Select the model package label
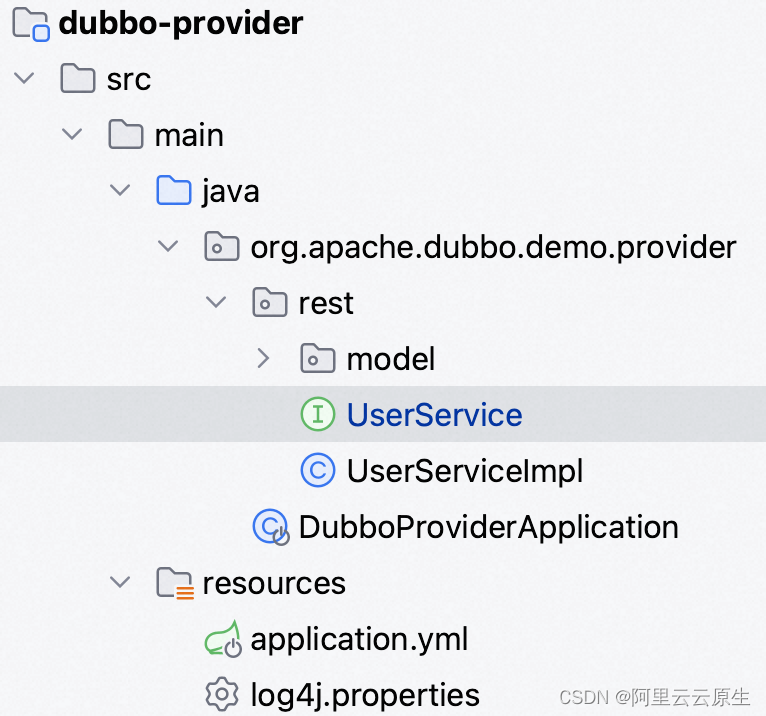Screen dimensions: 766x716 [390, 359]
